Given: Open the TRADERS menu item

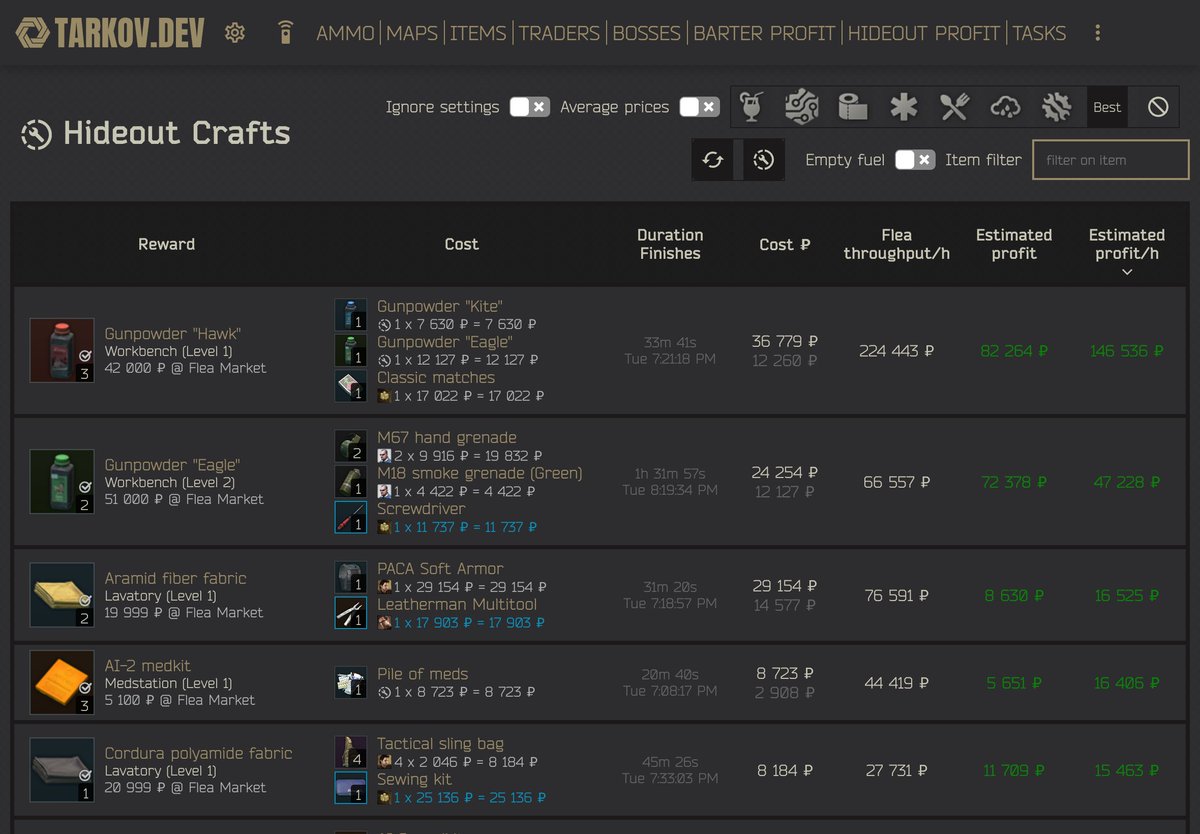Looking at the screenshot, I should pos(560,33).
